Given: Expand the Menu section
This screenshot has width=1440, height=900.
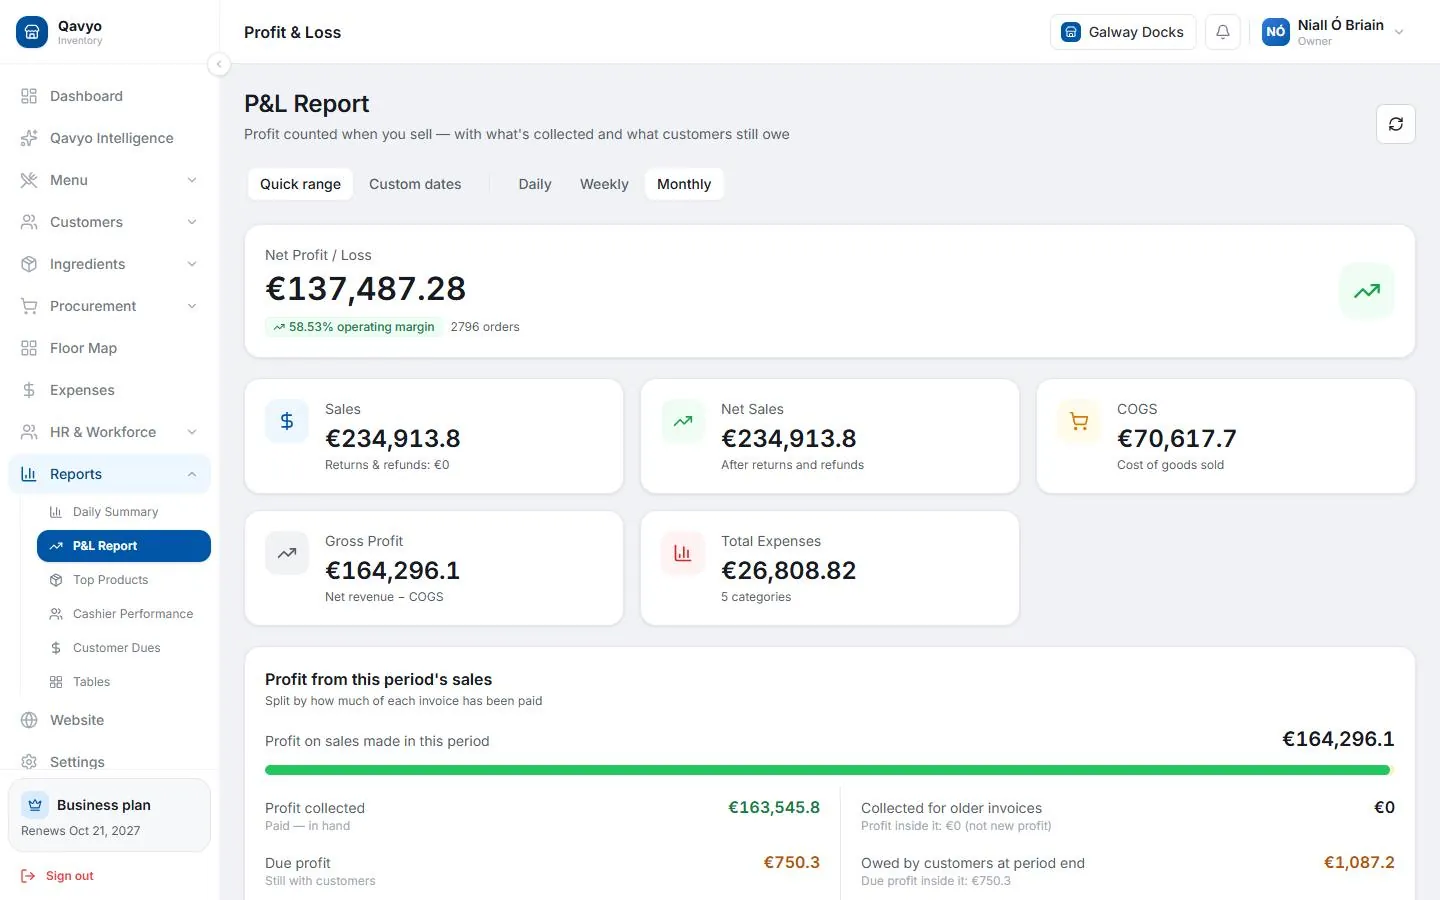Looking at the screenshot, I should (109, 180).
